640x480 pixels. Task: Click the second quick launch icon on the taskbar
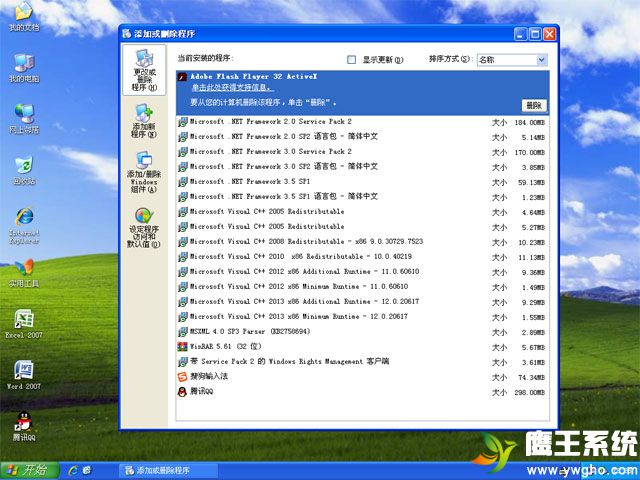pyautogui.click(x=87, y=471)
